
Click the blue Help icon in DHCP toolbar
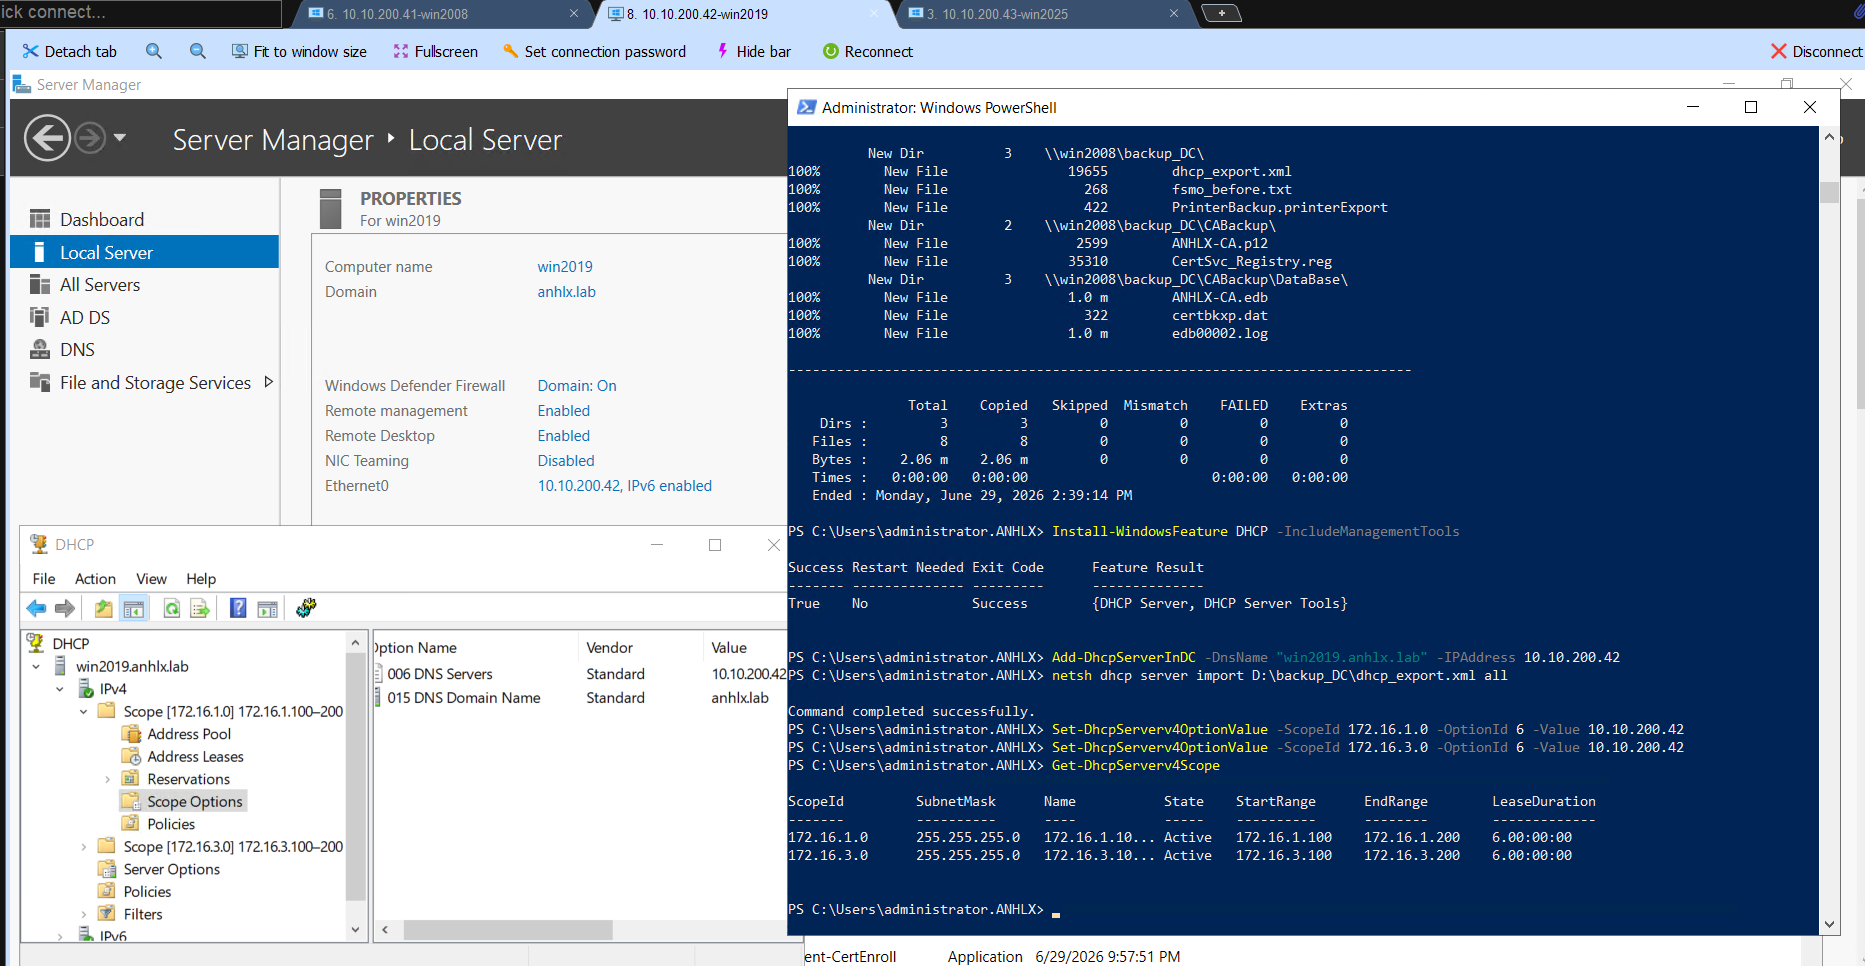238,608
